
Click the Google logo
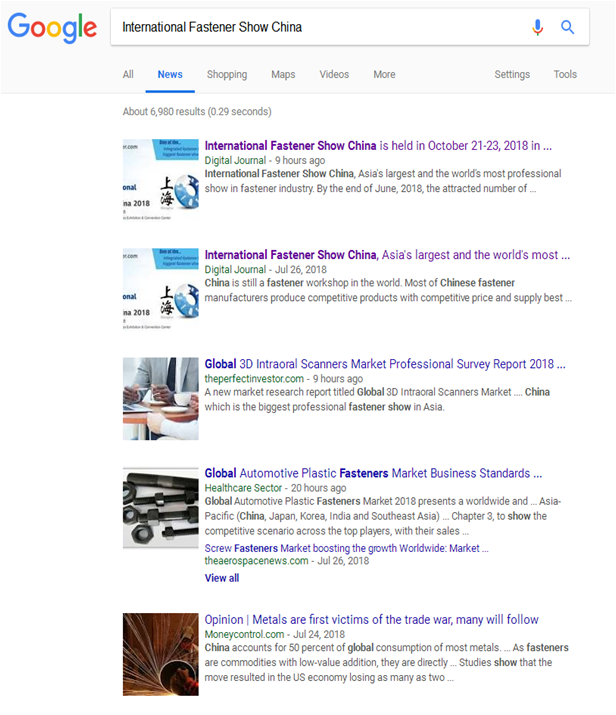(x=52, y=28)
